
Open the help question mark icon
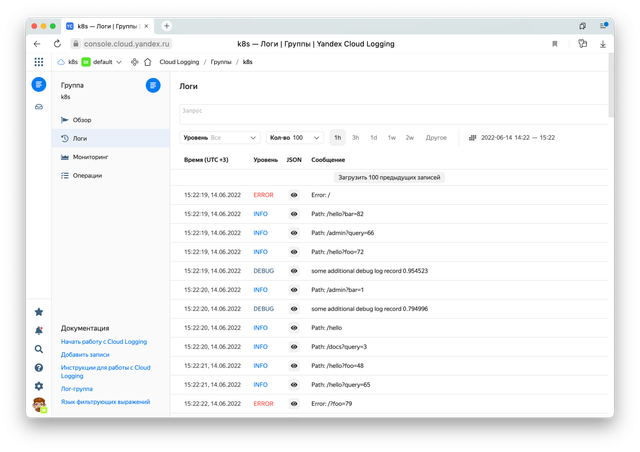pyautogui.click(x=39, y=367)
